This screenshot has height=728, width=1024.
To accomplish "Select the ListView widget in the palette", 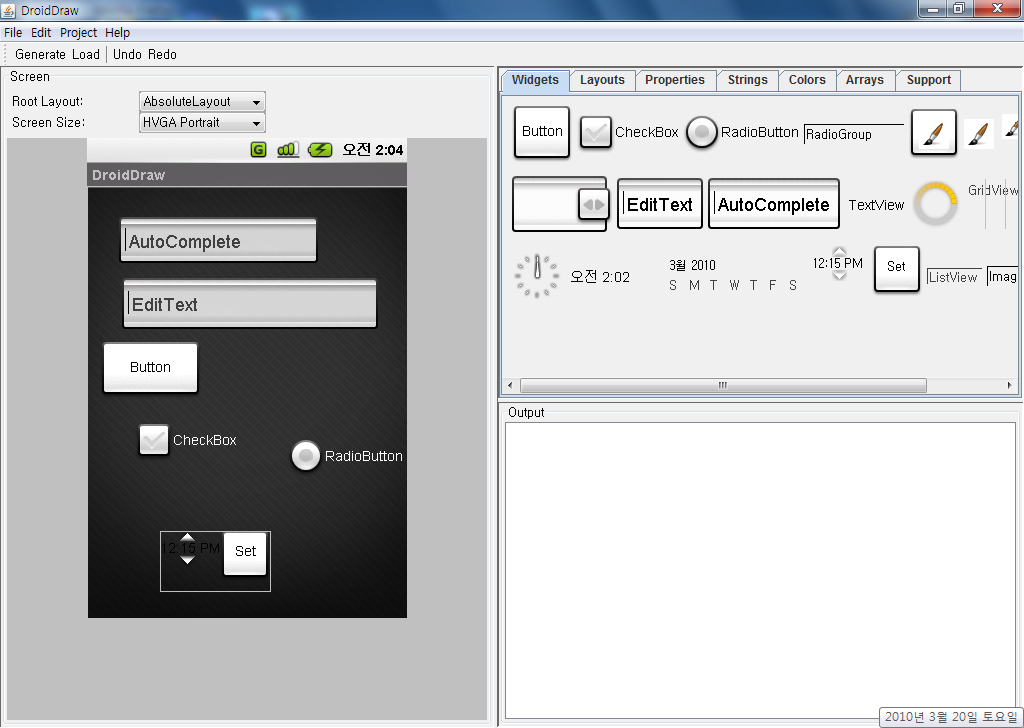I will [954, 277].
